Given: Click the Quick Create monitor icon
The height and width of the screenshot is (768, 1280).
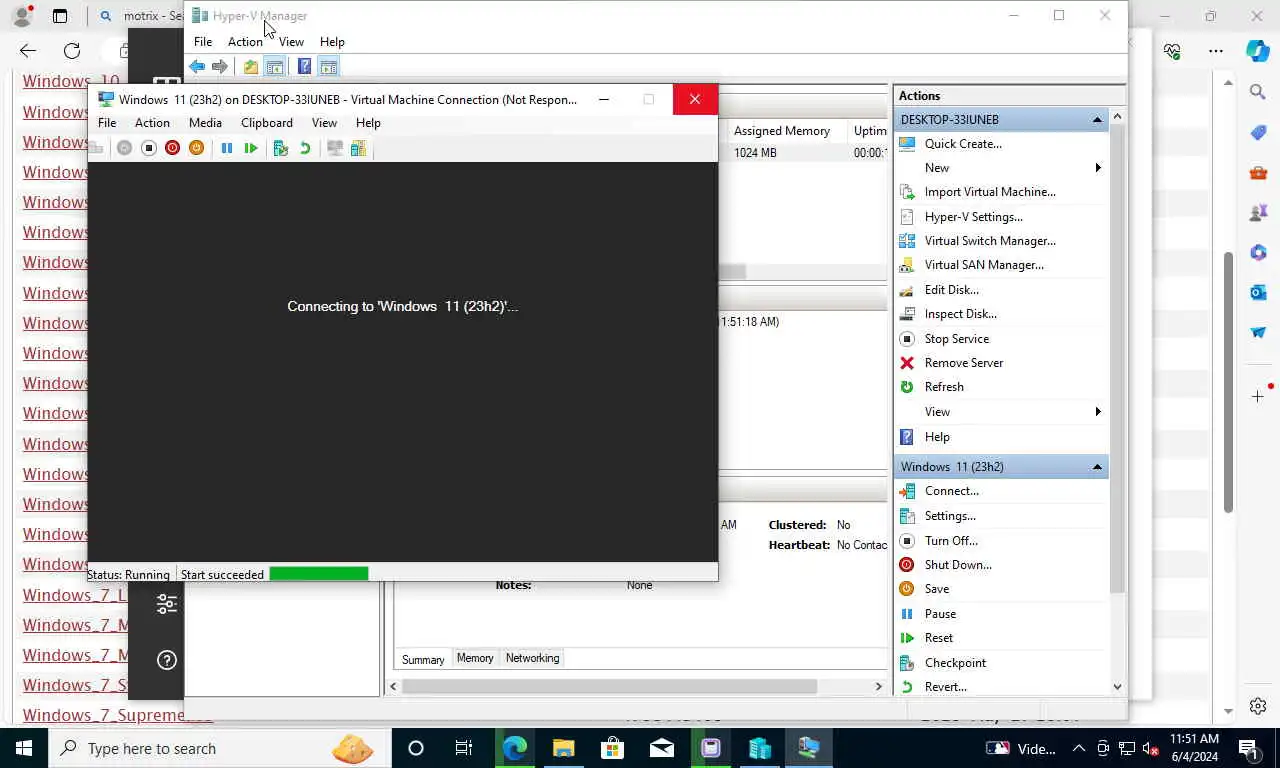Looking at the screenshot, I should pos(907,144).
